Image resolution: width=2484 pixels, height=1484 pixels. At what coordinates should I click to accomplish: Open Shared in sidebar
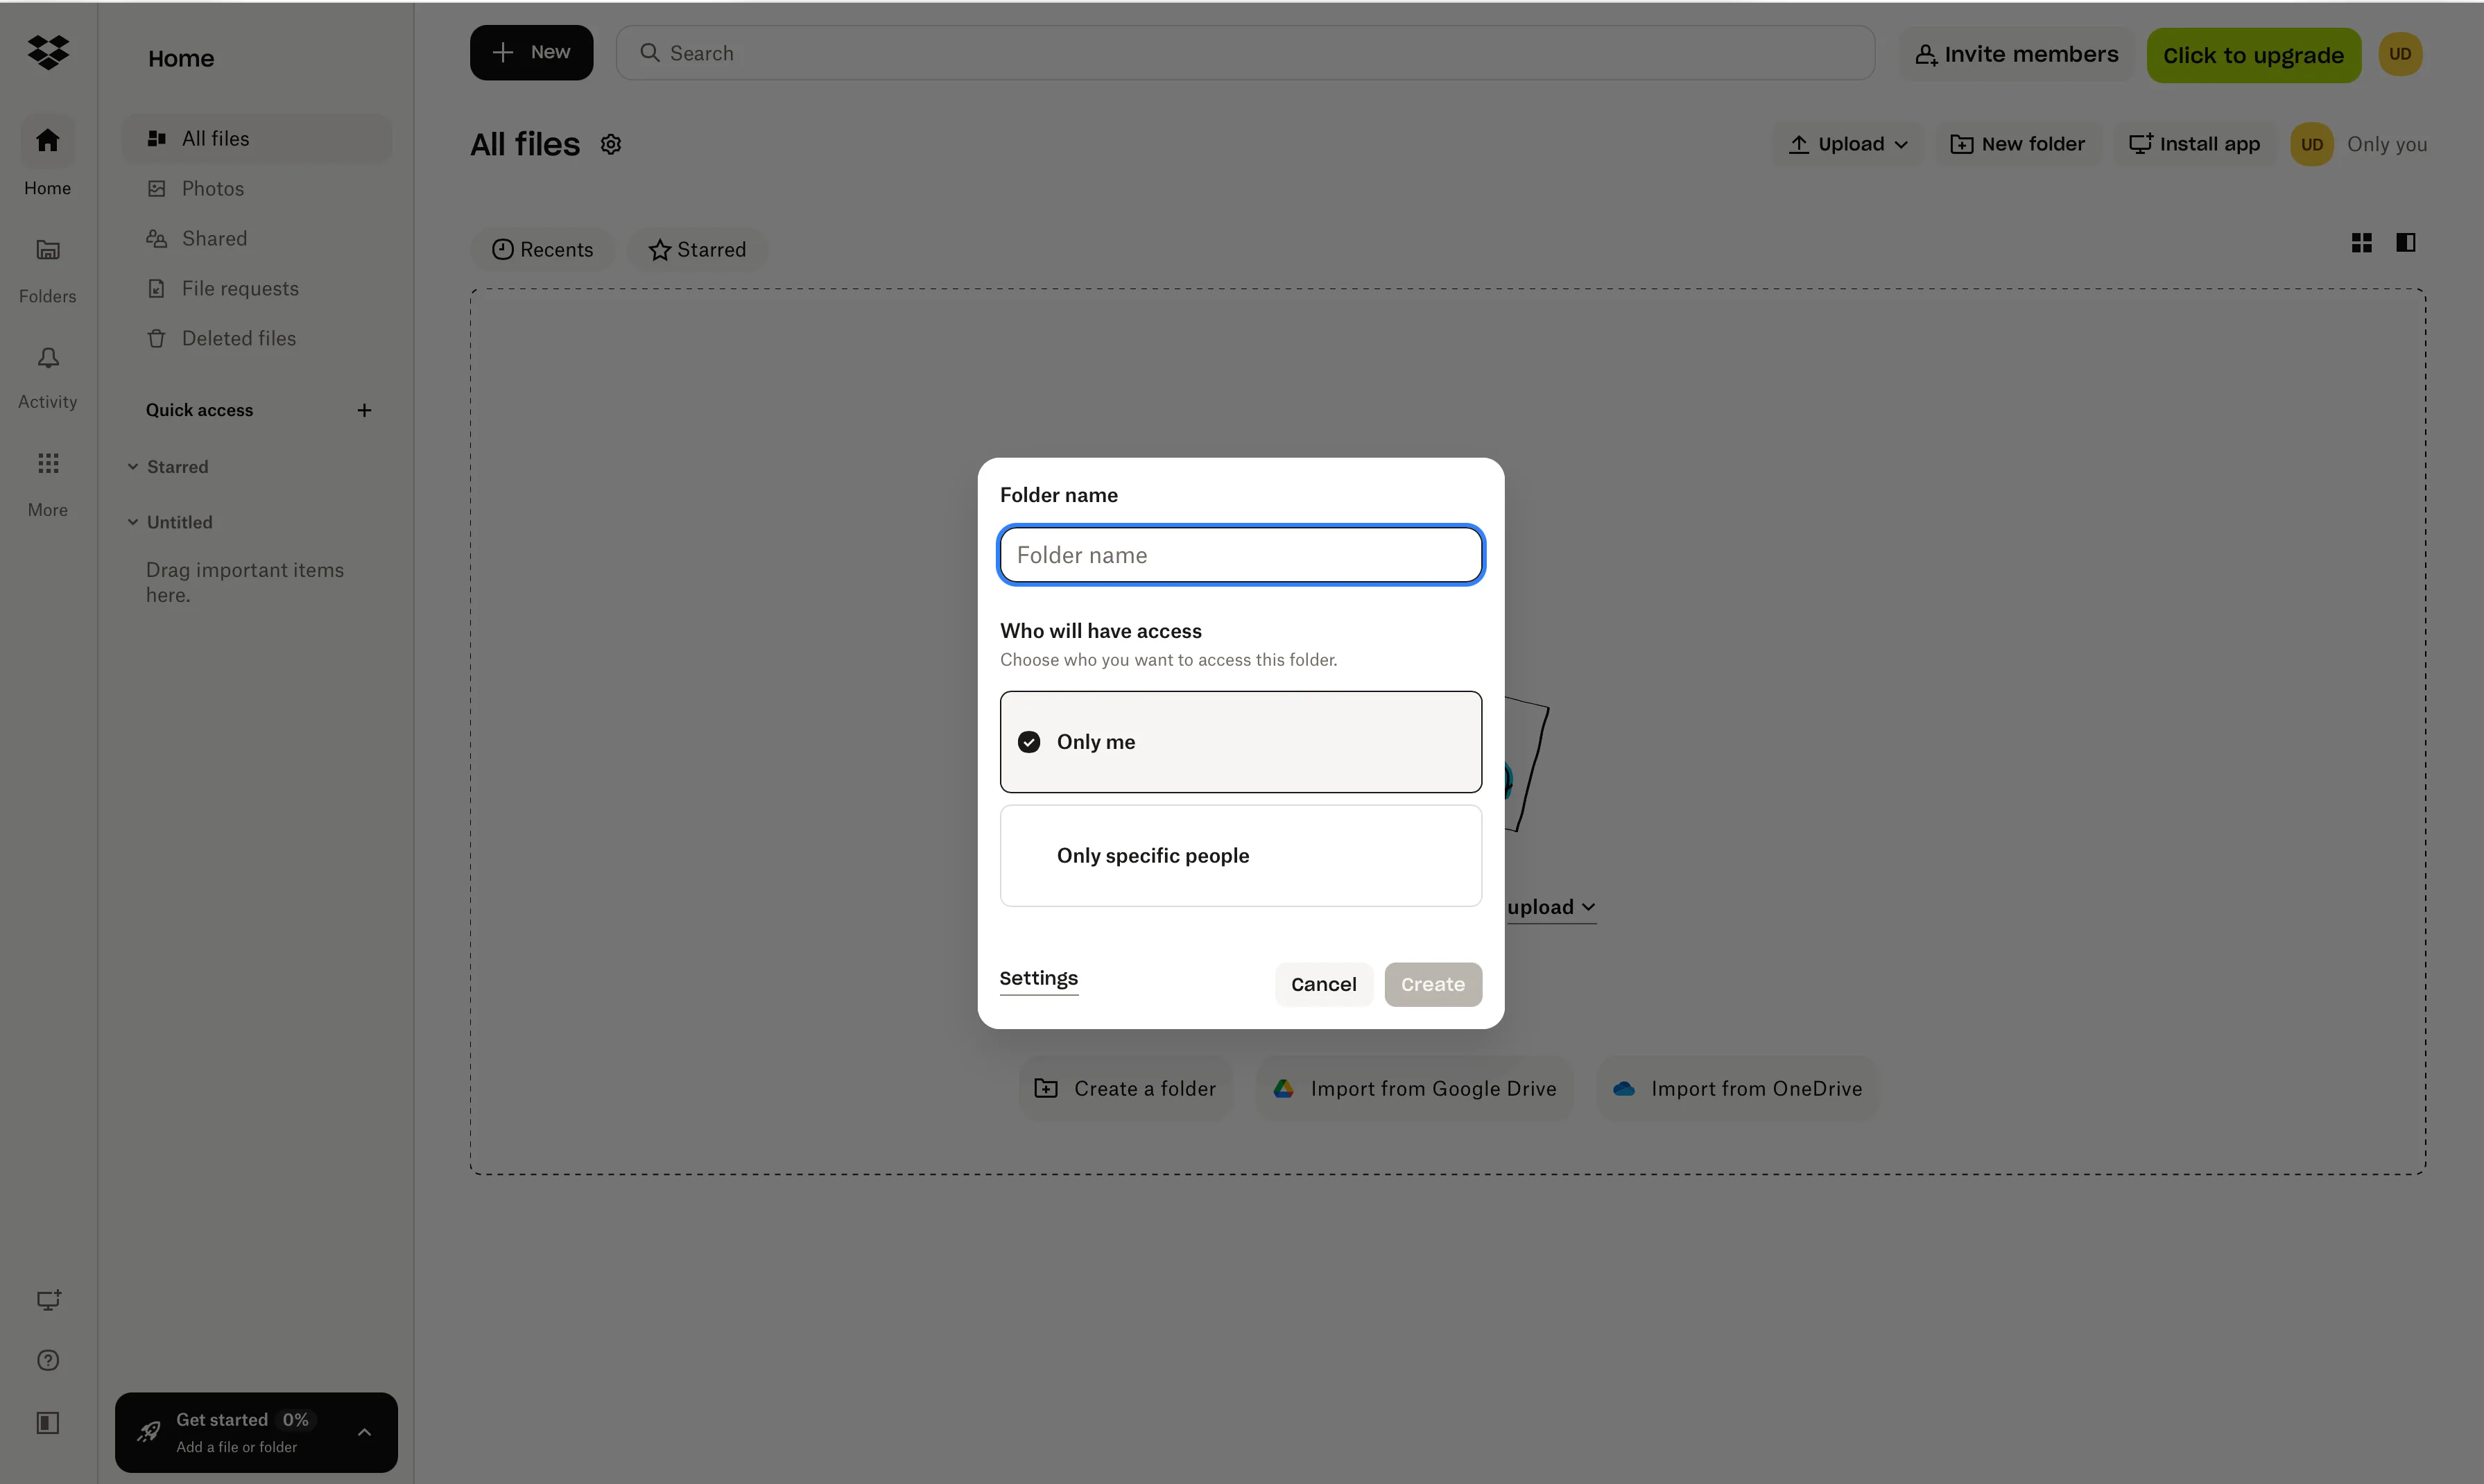[257, 239]
